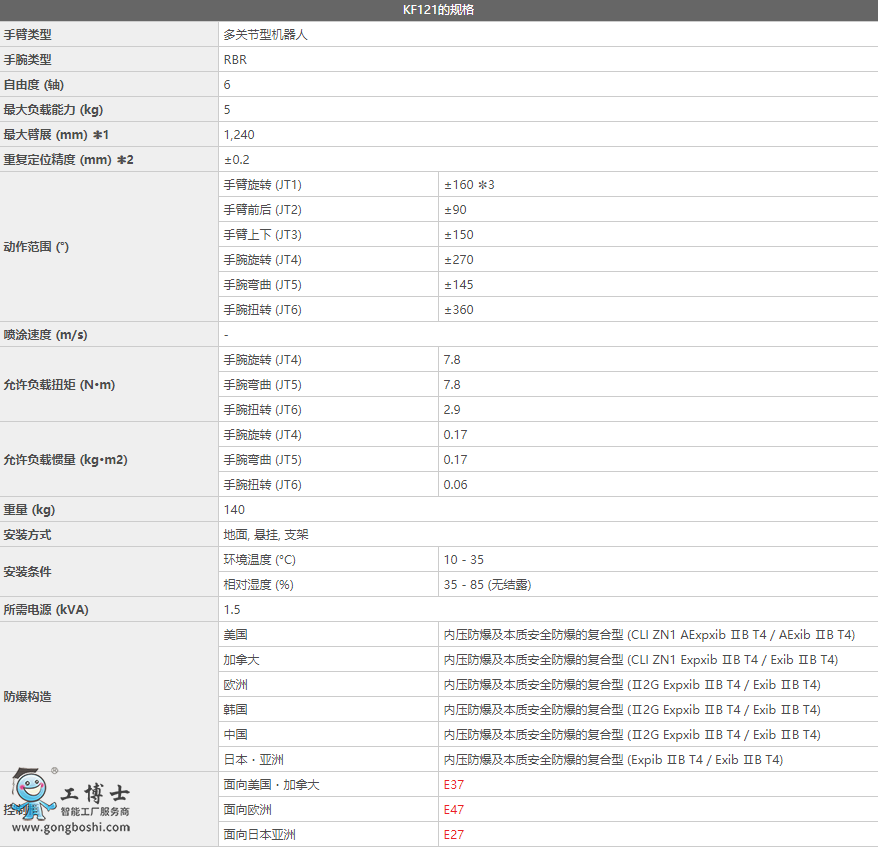Select the 1,240 maximum reach value
The height and width of the screenshot is (847, 878).
[240, 135]
